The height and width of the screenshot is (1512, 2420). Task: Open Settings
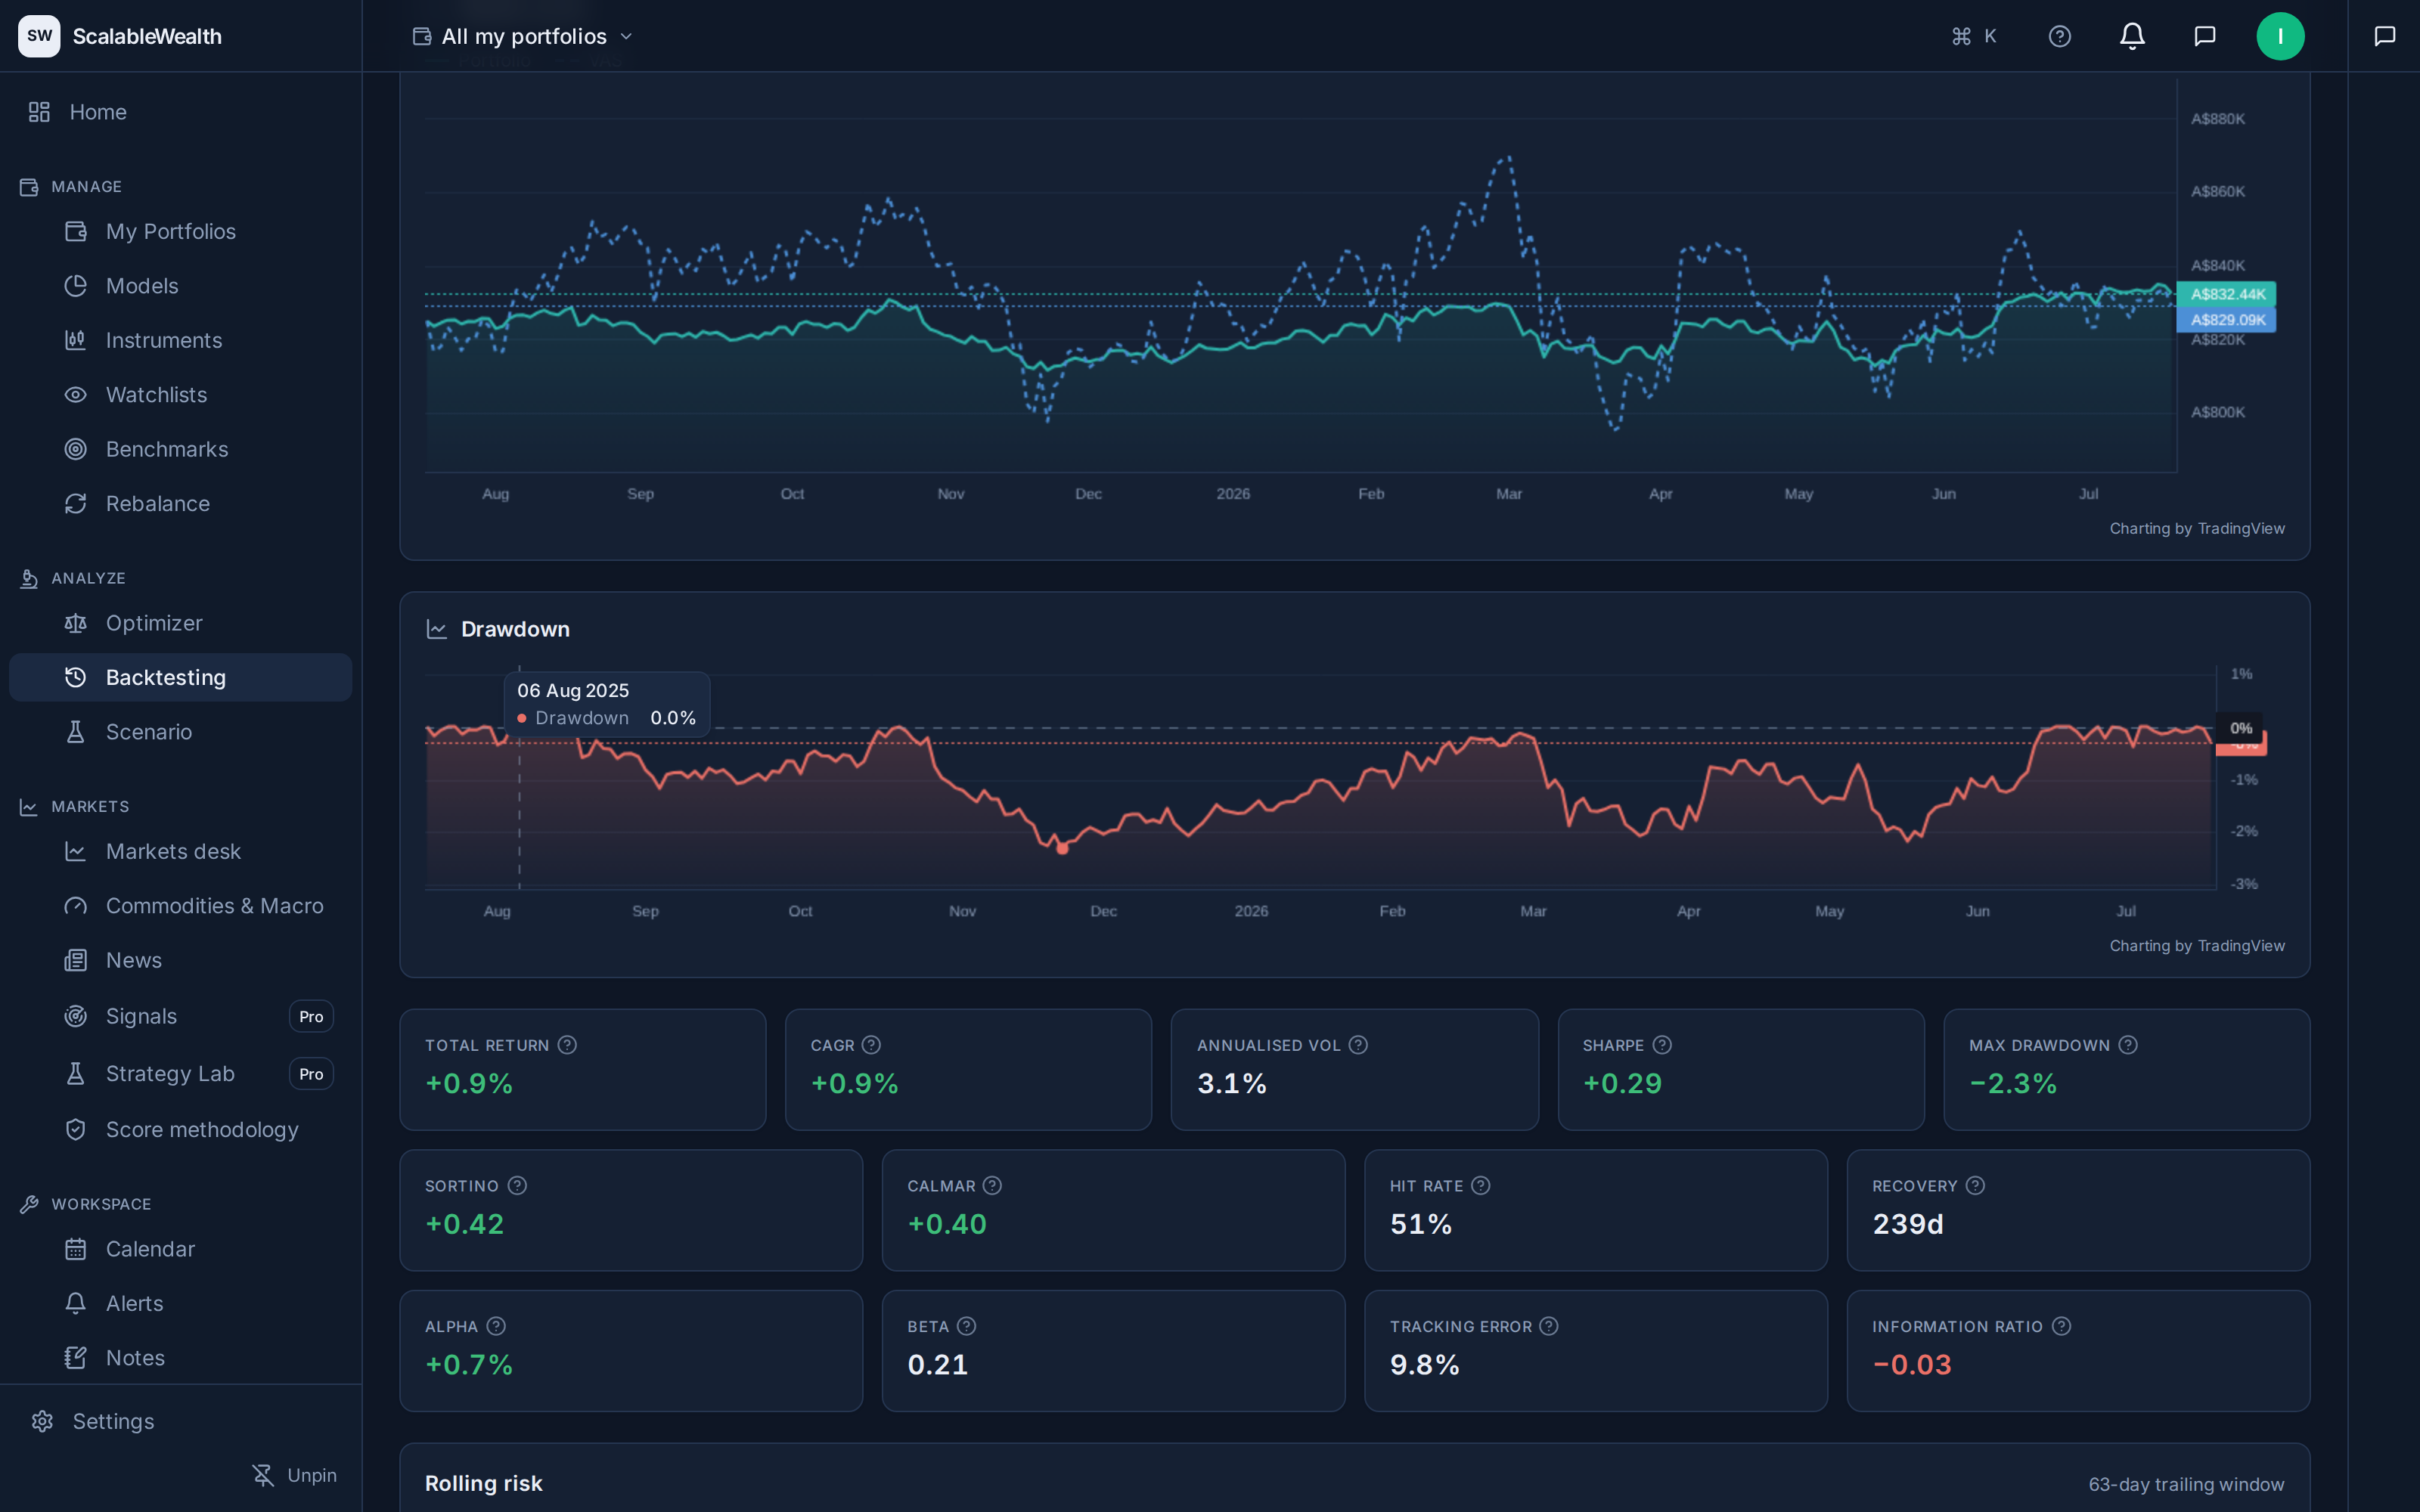coord(180,1421)
